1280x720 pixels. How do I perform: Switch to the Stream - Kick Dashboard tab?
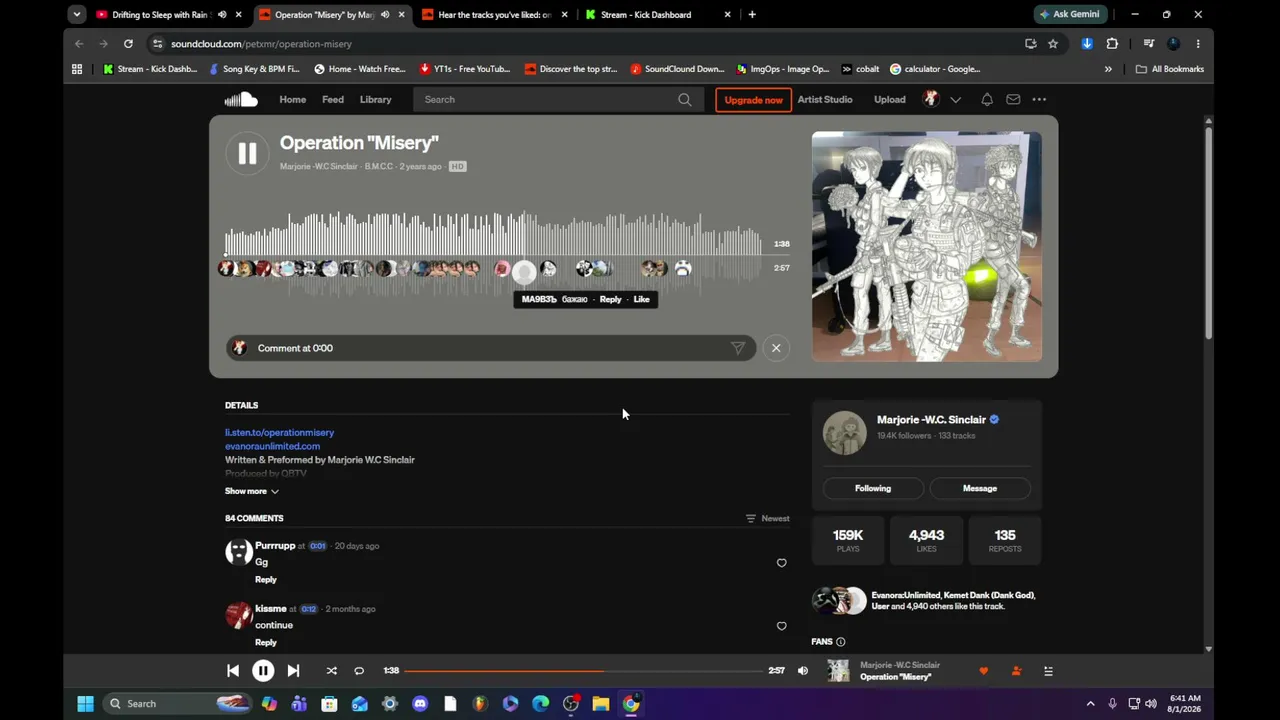(658, 15)
